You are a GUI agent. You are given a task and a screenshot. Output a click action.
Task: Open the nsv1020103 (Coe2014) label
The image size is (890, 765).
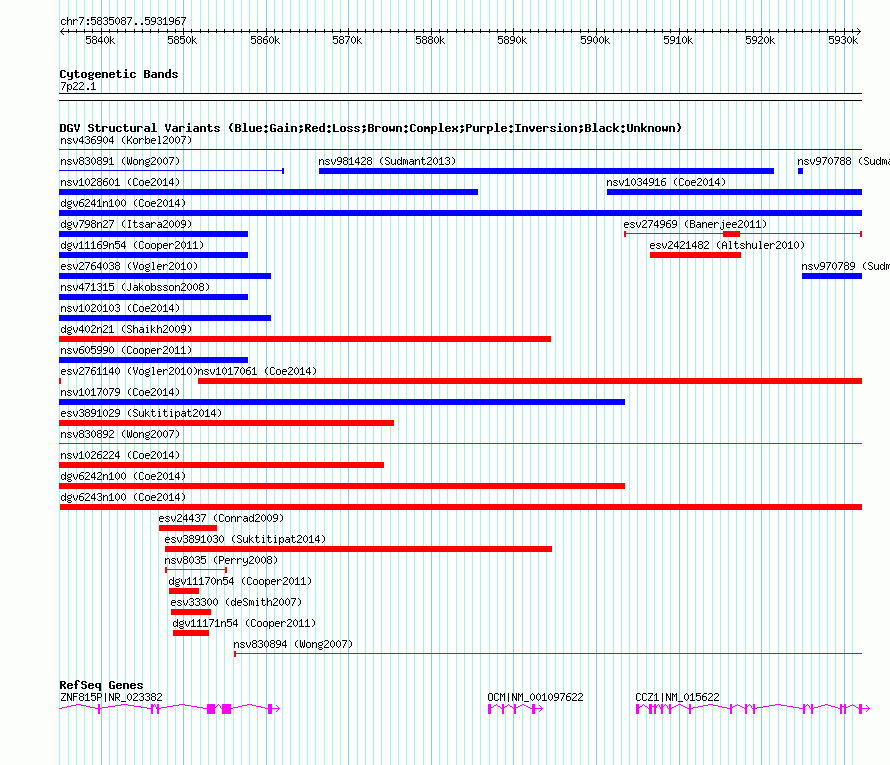[x=120, y=308]
